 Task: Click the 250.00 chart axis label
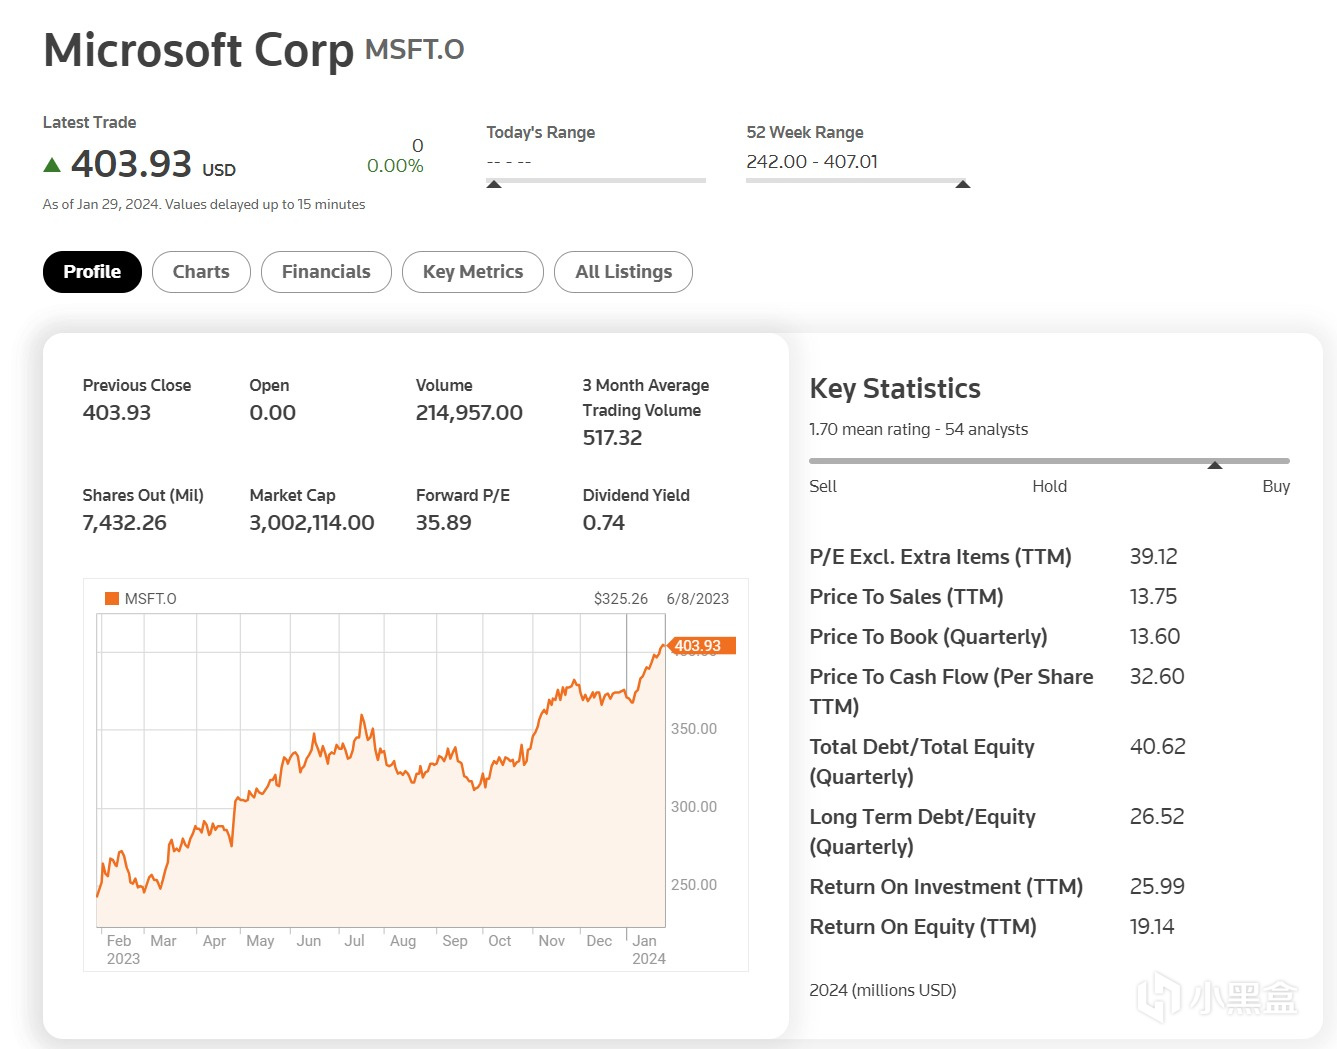pos(694,885)
